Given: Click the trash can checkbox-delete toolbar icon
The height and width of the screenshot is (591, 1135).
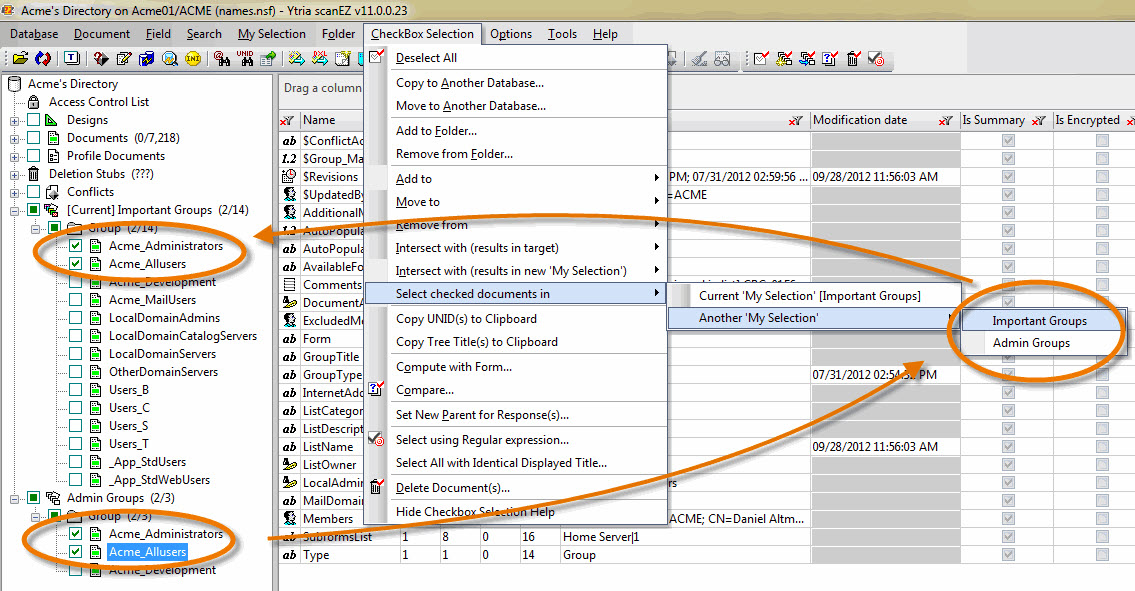Looking at the screenshot, I should click(x=853, y=59).
